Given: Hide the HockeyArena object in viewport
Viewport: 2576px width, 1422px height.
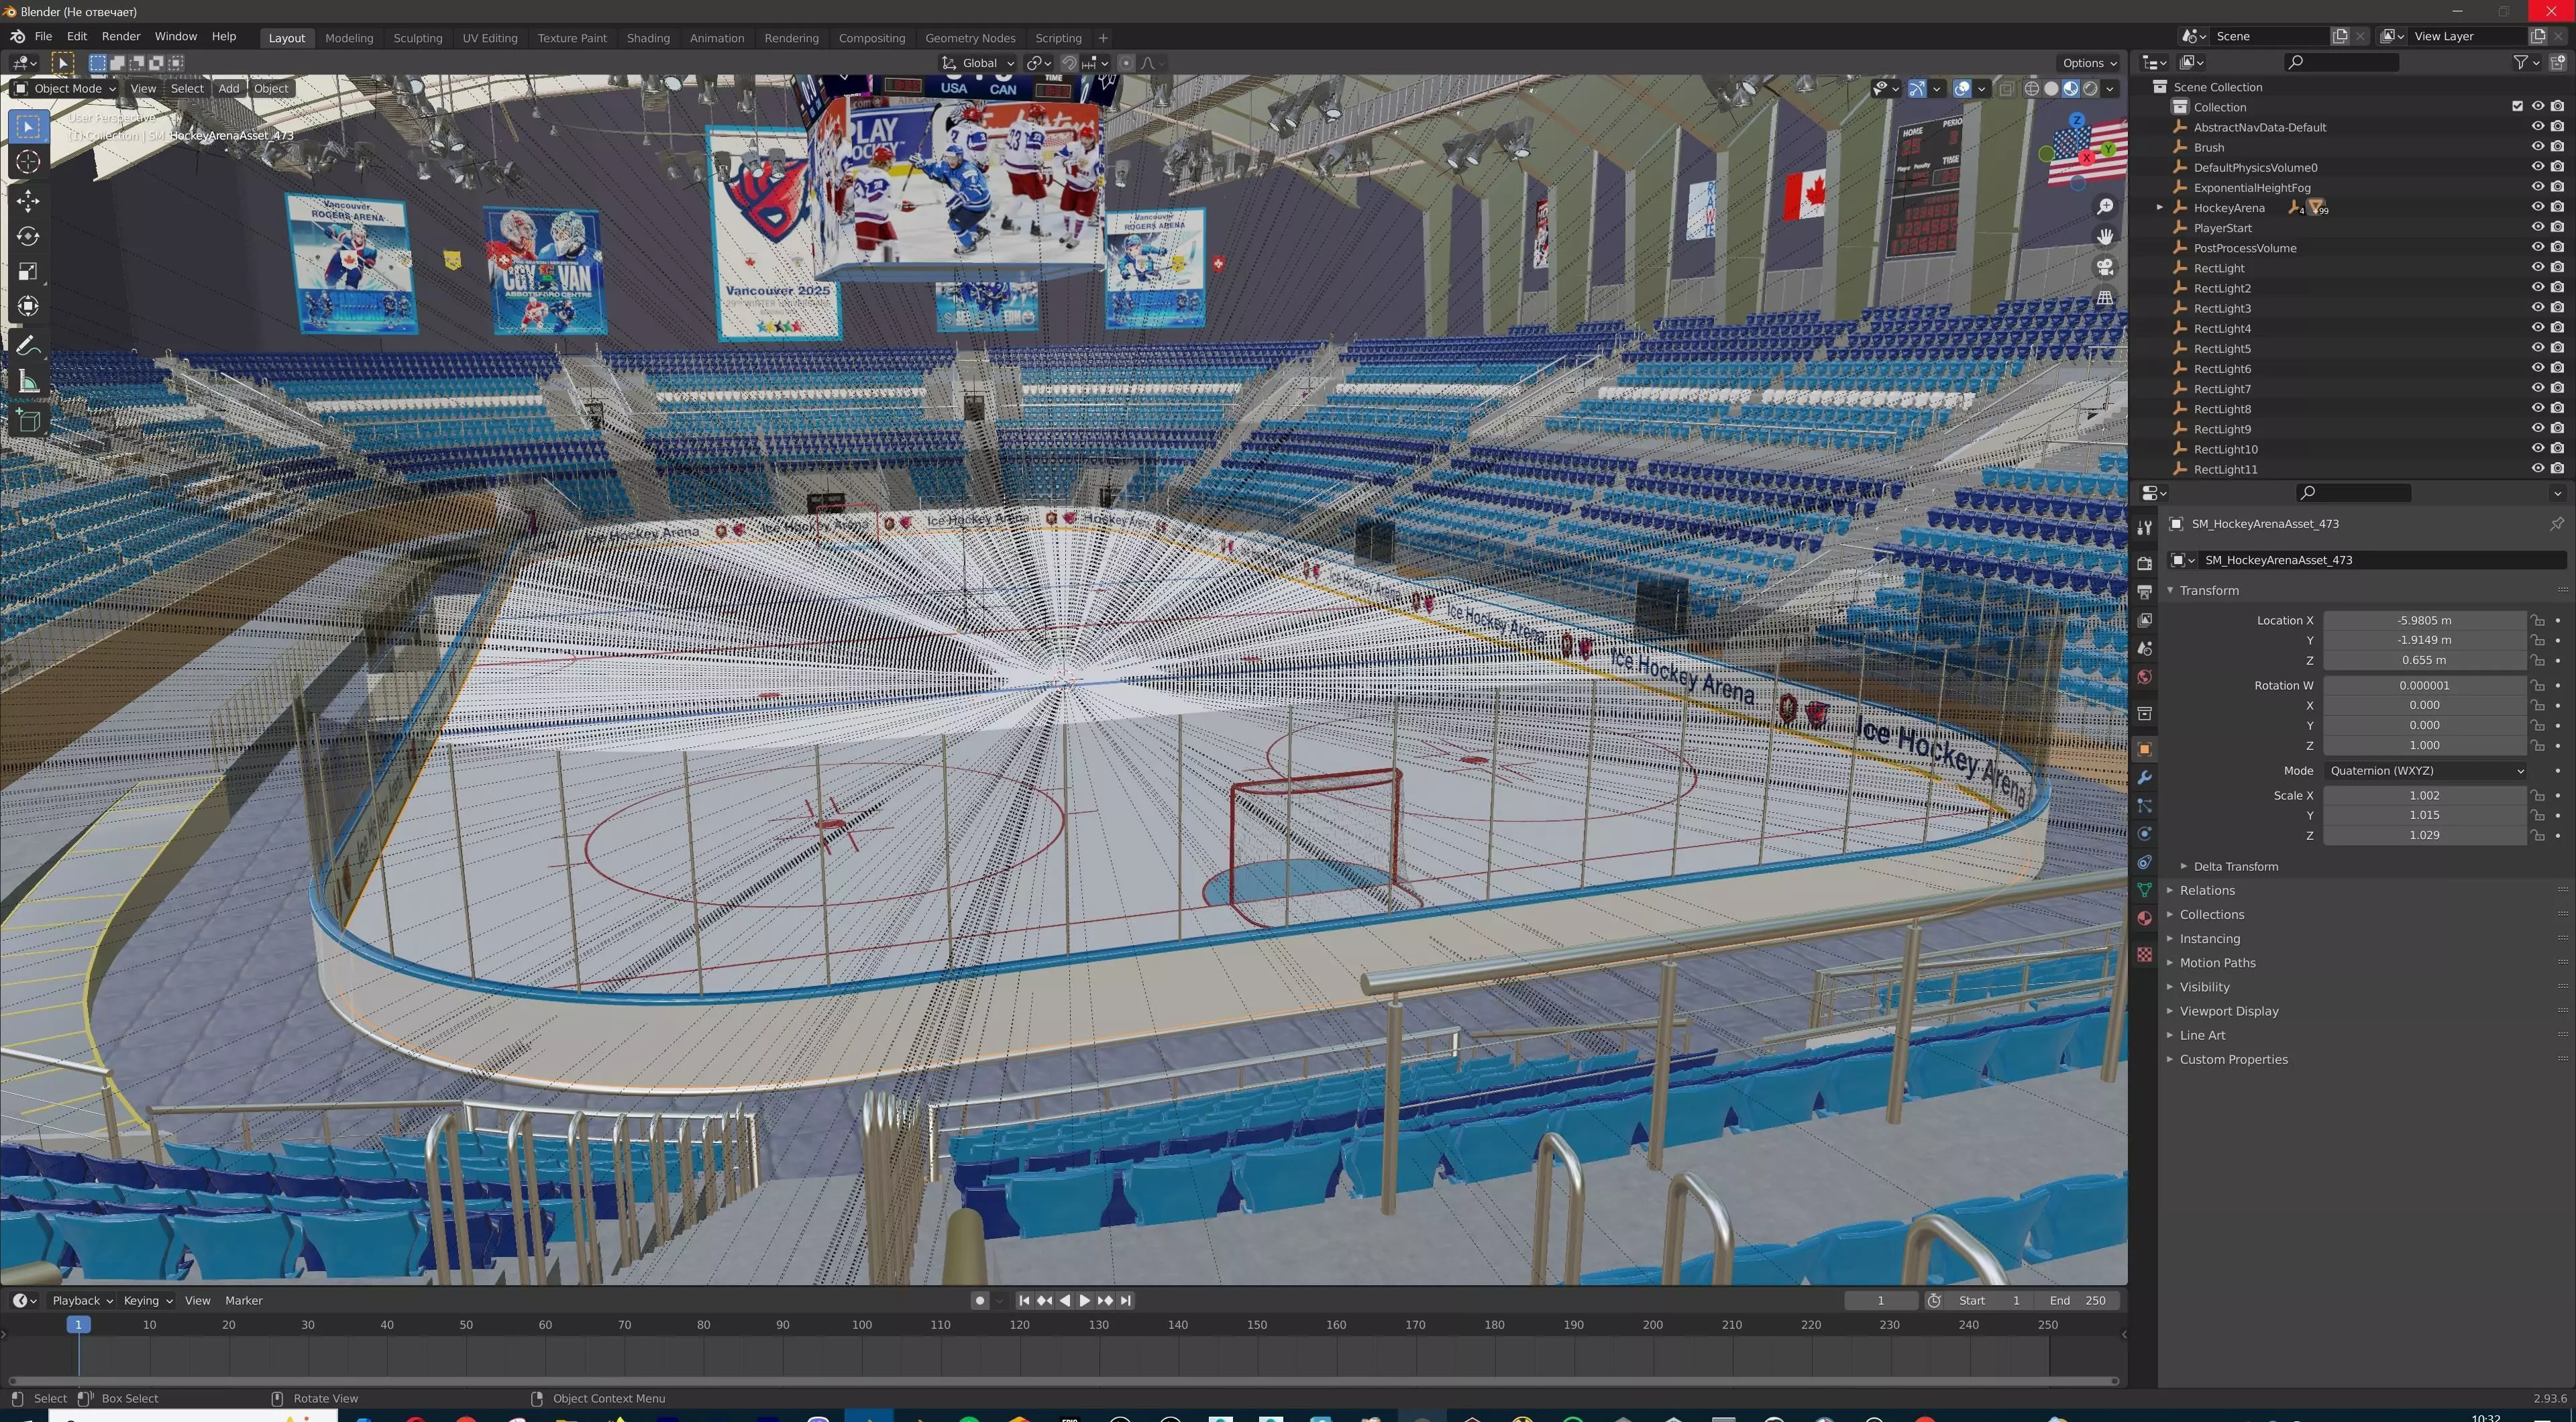Looking at the screenshot, I should (x=2537, y=207).
